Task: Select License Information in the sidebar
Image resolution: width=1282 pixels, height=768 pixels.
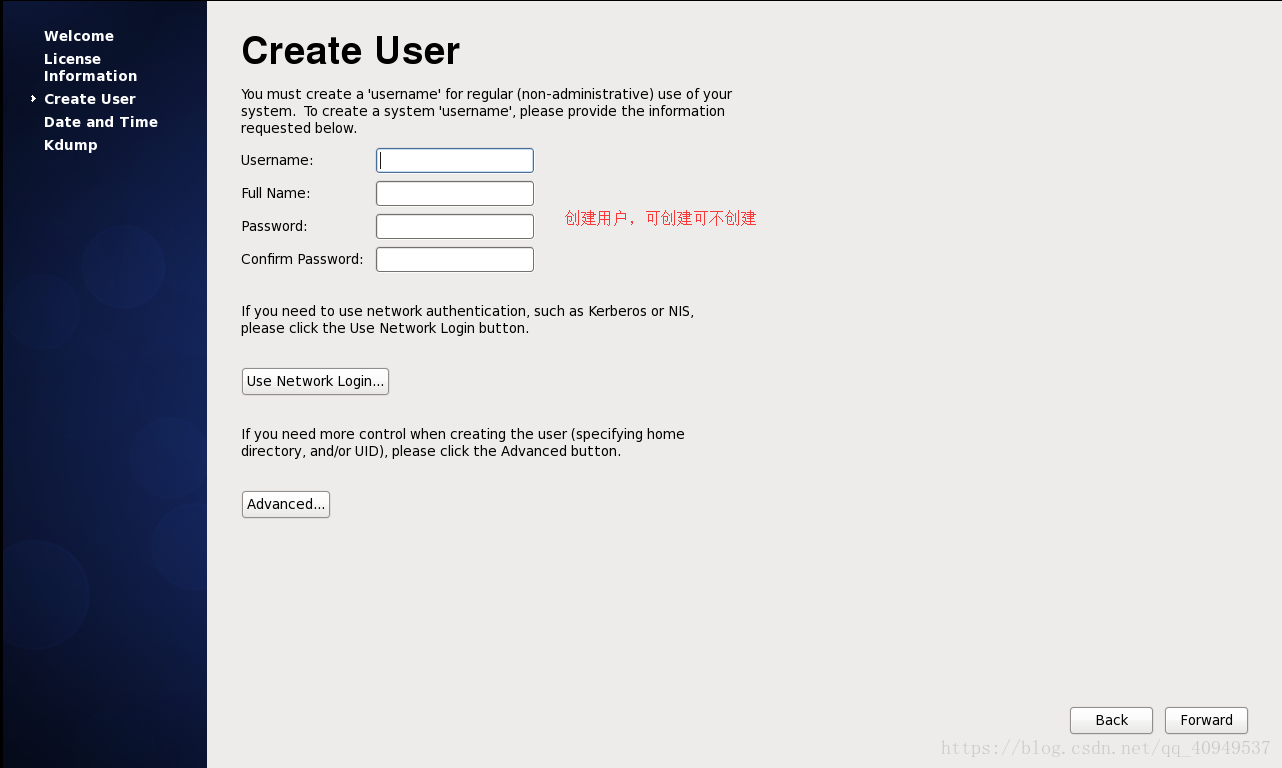Action: click(x=90, y=67)
